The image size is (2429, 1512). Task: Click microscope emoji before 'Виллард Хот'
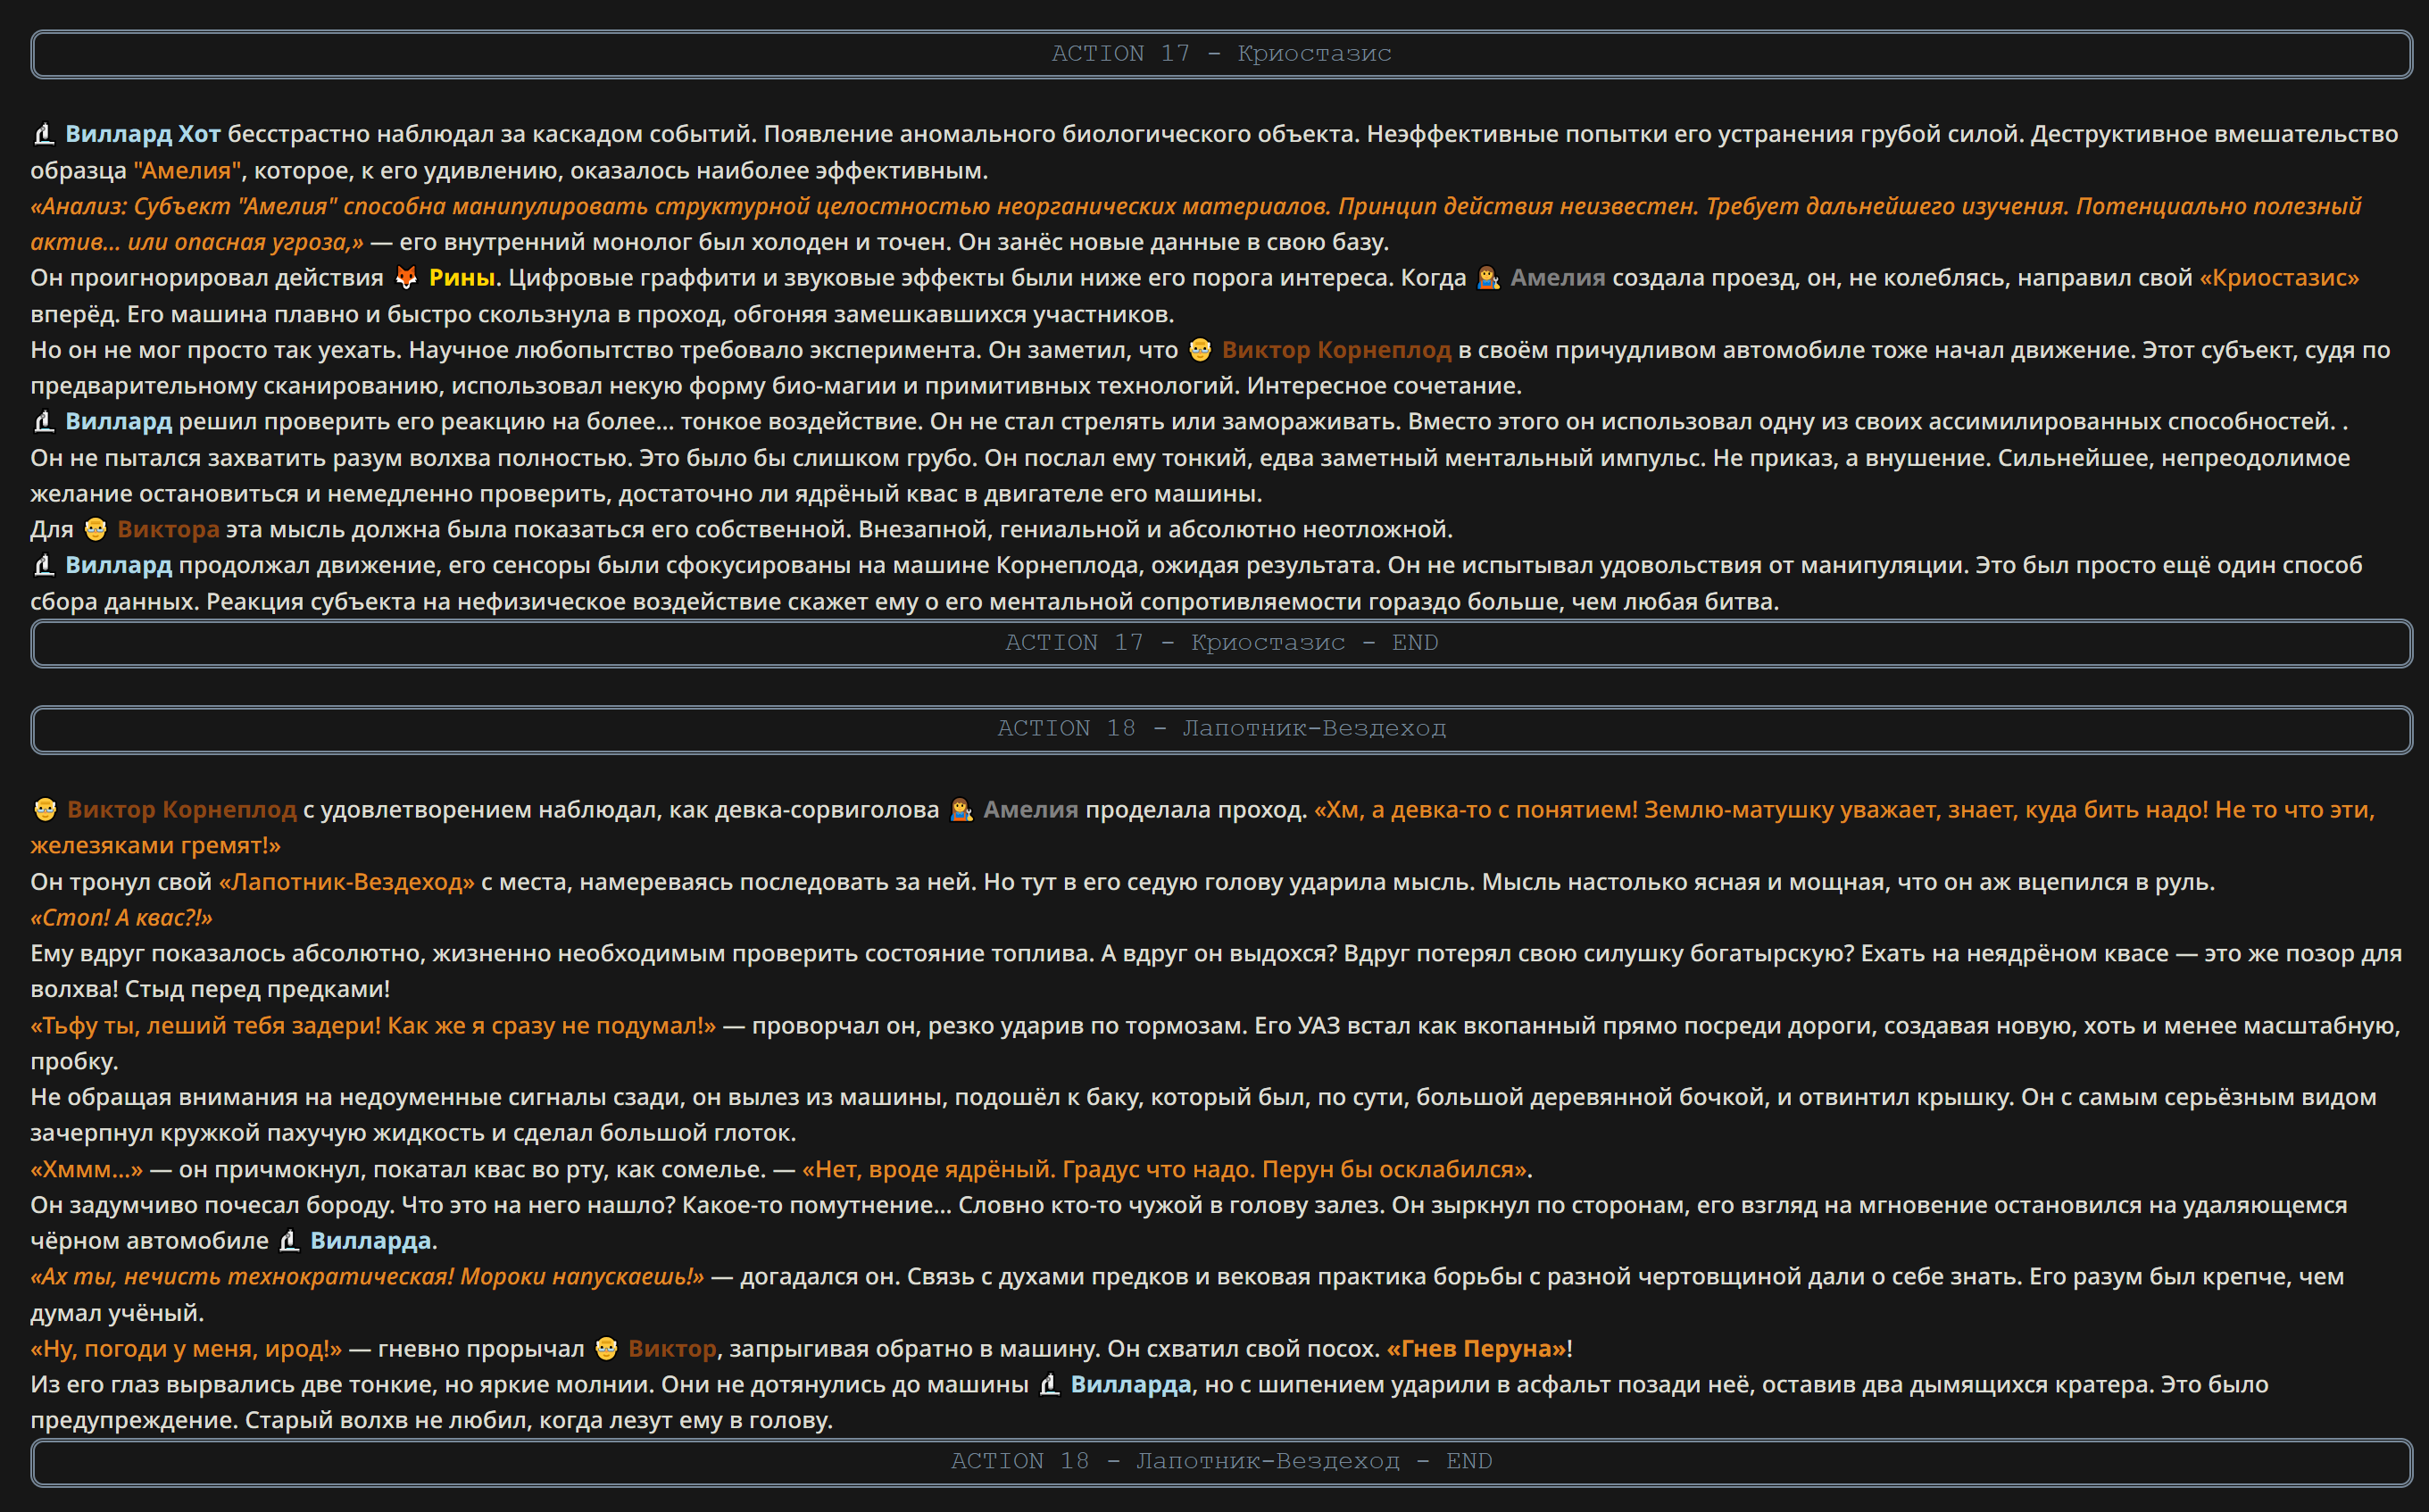click(43, 134)
